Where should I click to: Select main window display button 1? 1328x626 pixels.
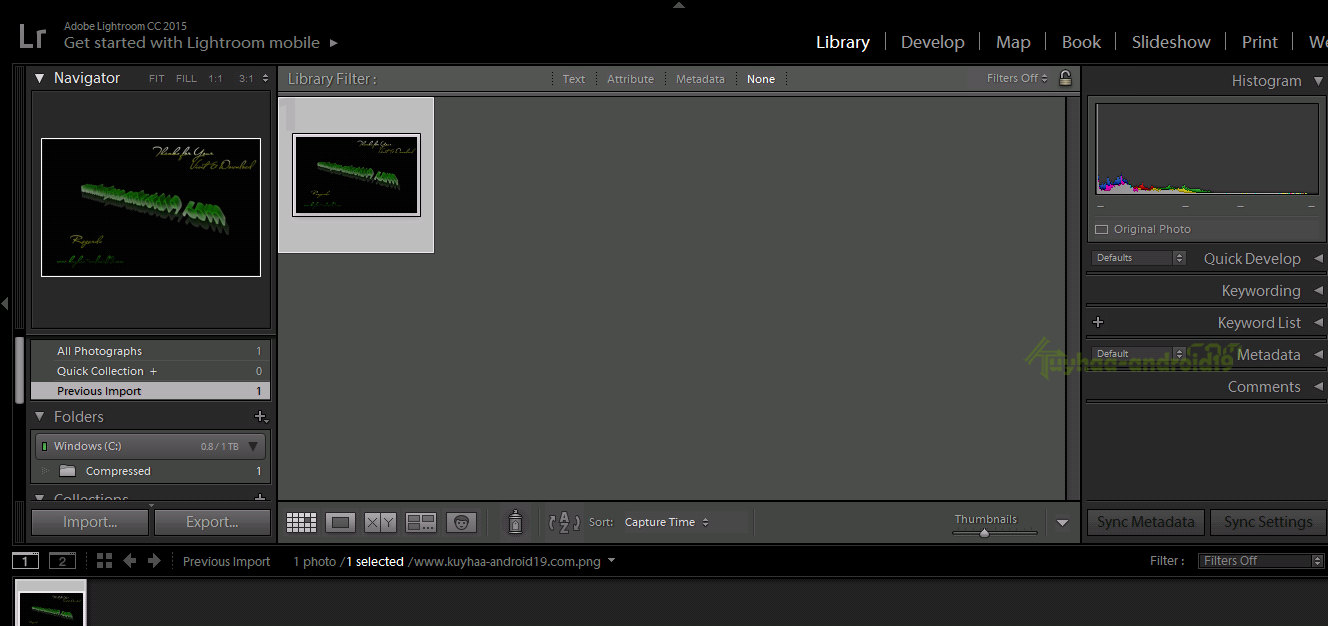pos(25,561)
